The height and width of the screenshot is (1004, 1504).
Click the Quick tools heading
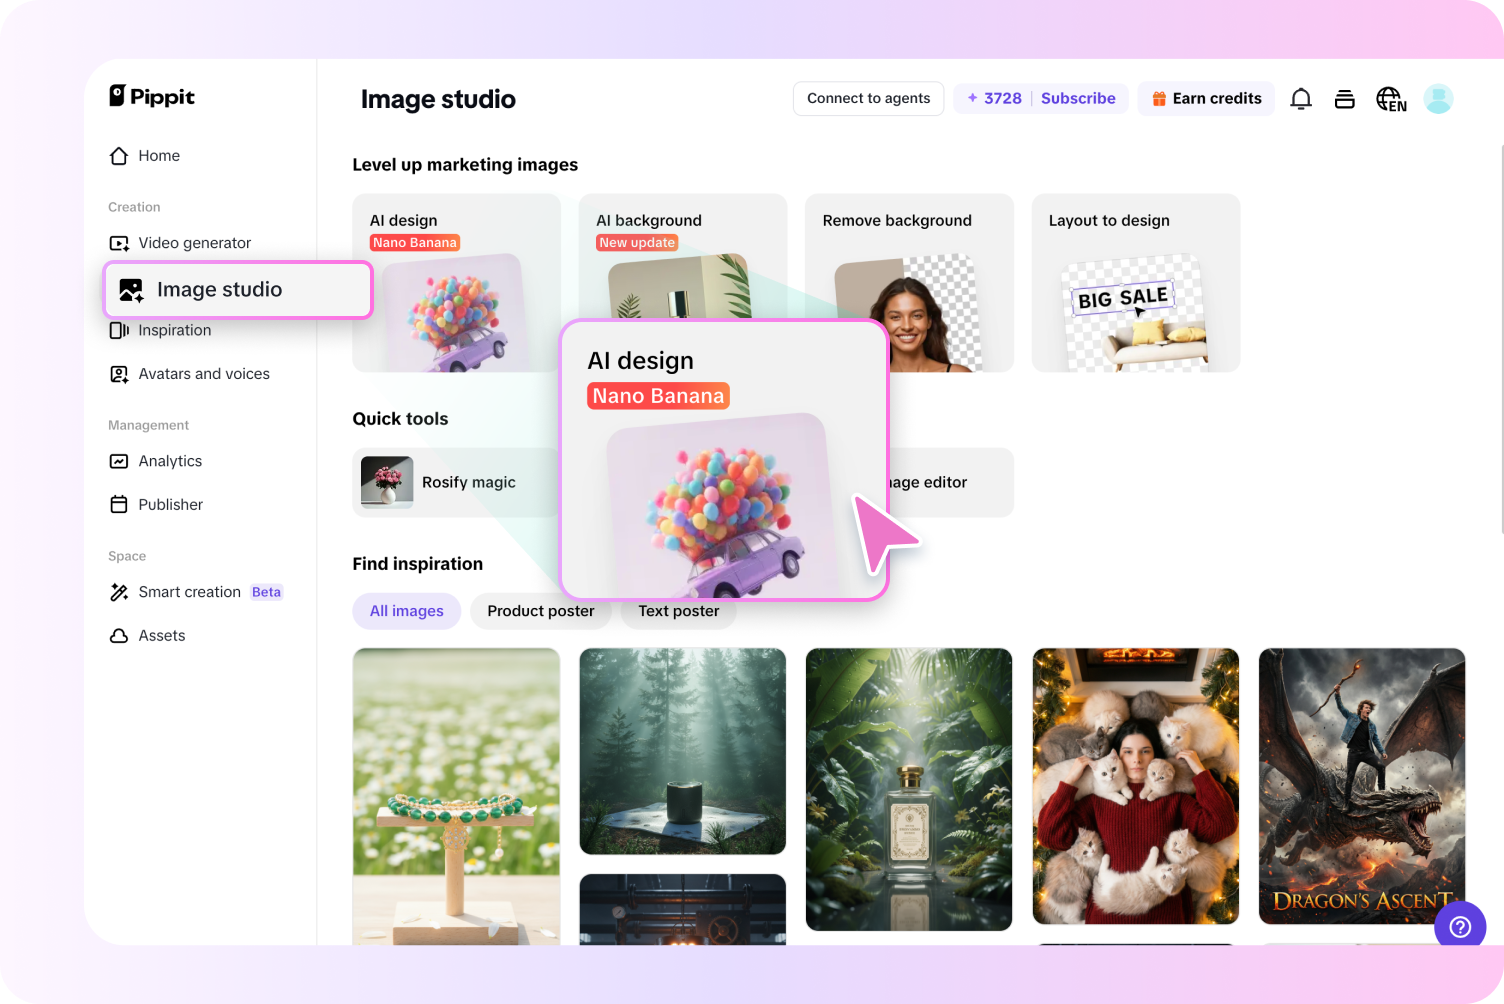point(400,419)
